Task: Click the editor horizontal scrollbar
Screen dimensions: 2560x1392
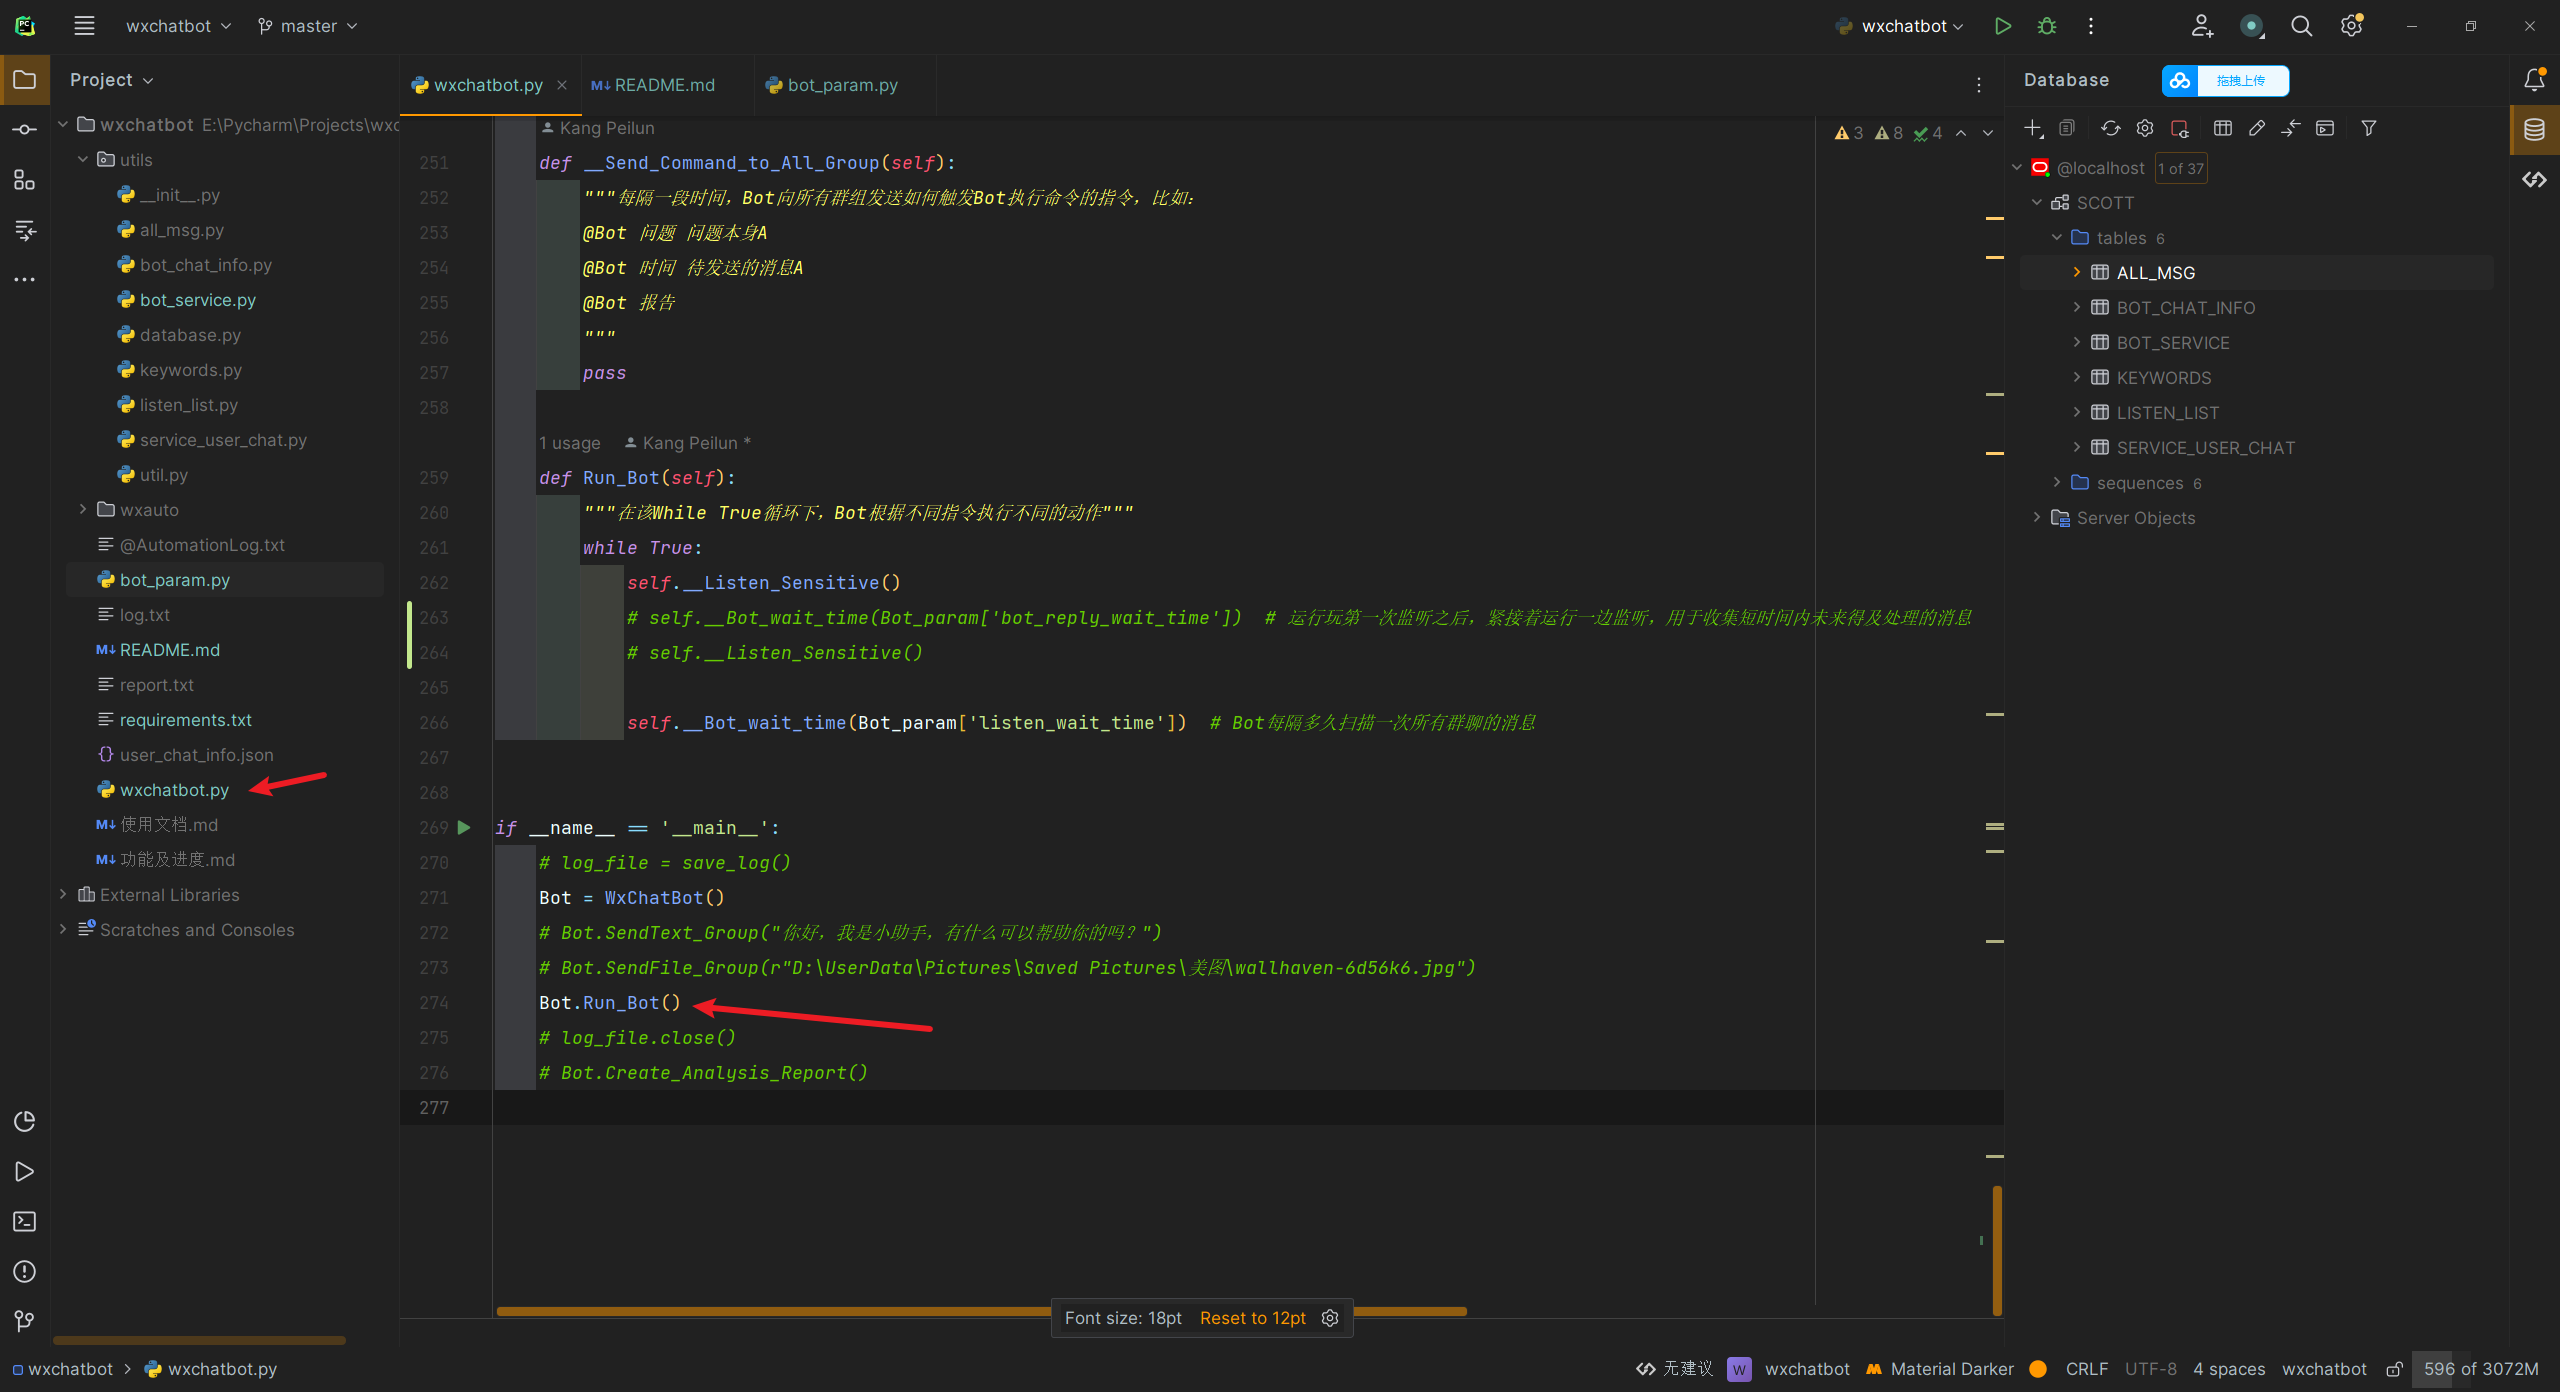Action: pos(981,1310)
